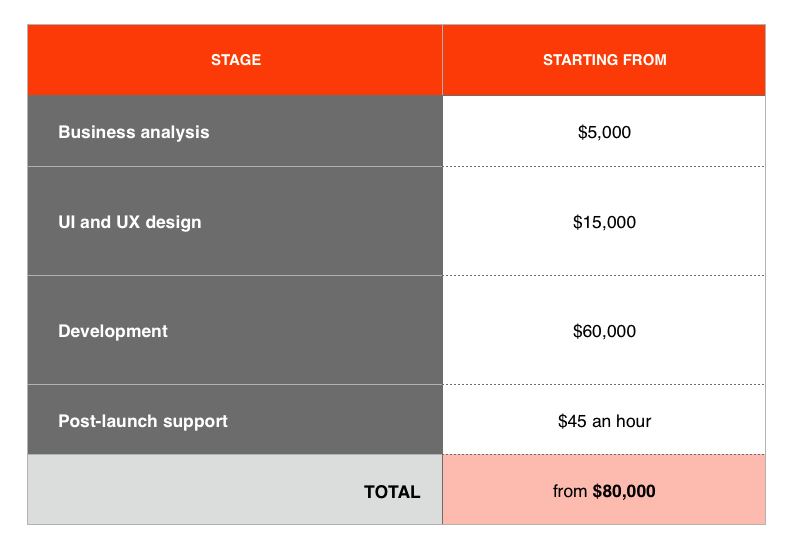The height and width of the screenshot is (552, 795).
Task: Click the $45 an hour value
Action: (x=604, y=421)
